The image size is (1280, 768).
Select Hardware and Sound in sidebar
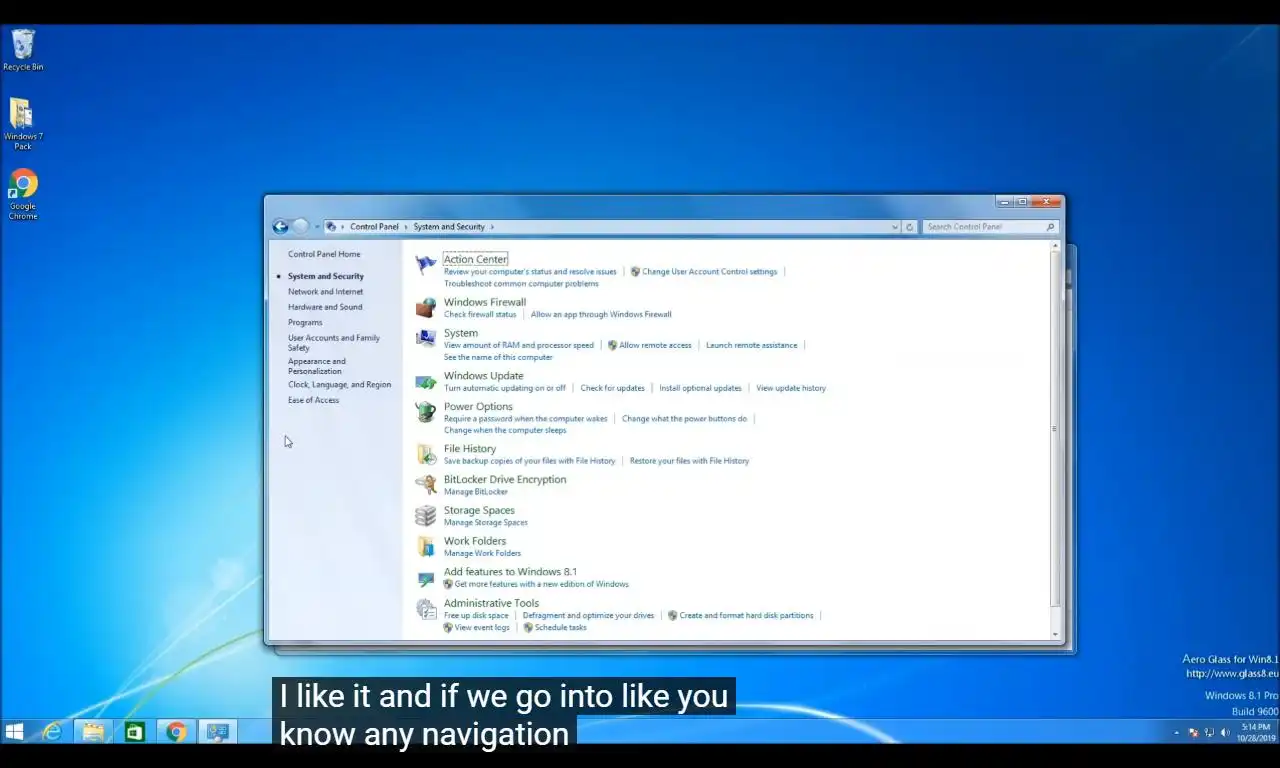(325, 307)
